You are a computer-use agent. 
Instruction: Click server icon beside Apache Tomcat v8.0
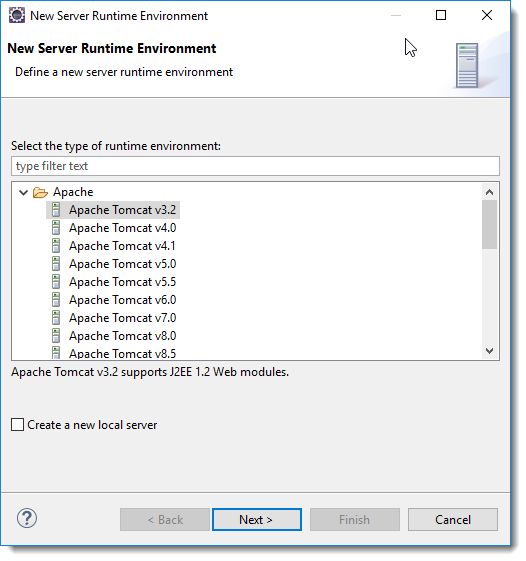pos(56,336)
